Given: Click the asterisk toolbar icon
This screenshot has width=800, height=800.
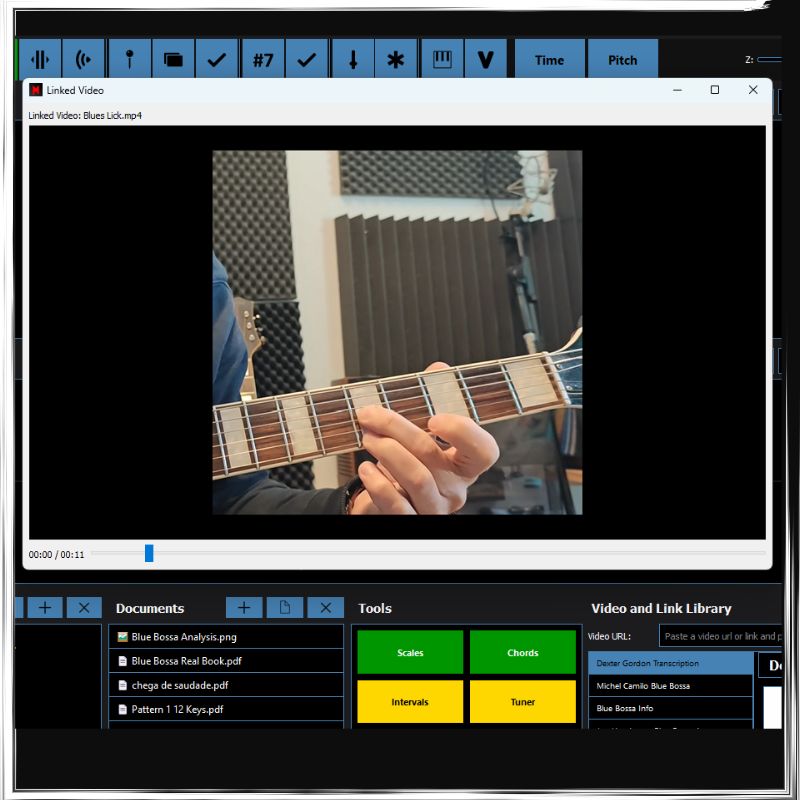Looking at the screenshot, I should [396, 59].
